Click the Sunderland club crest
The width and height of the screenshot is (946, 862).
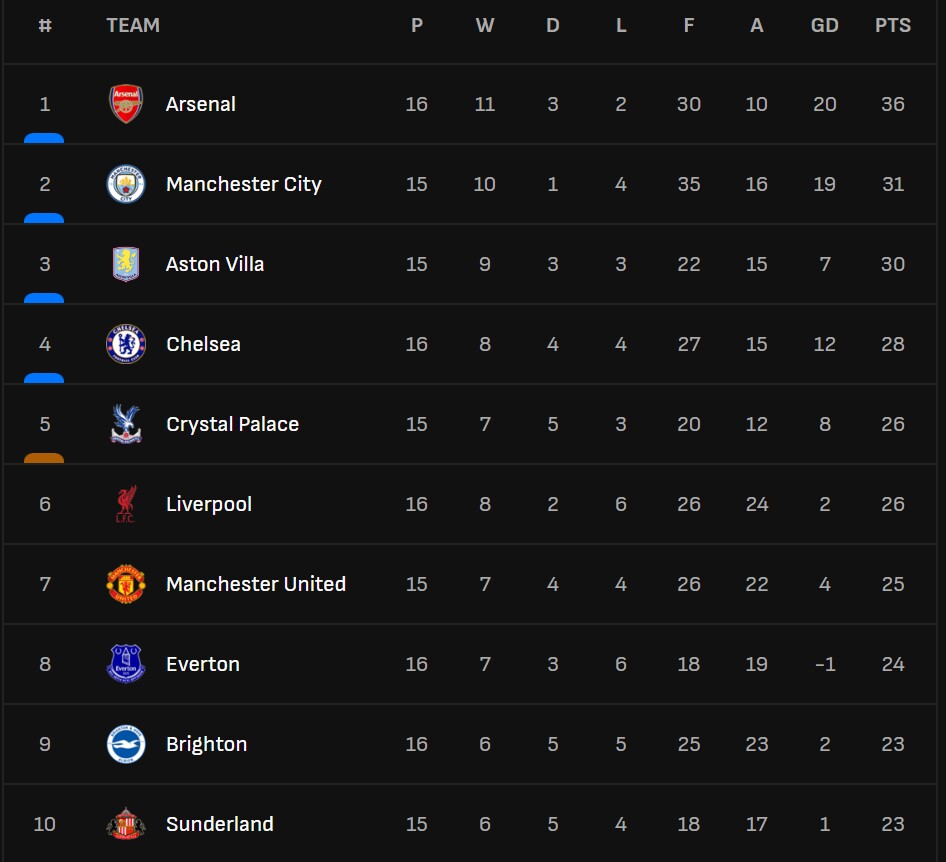tap(126, 824)
